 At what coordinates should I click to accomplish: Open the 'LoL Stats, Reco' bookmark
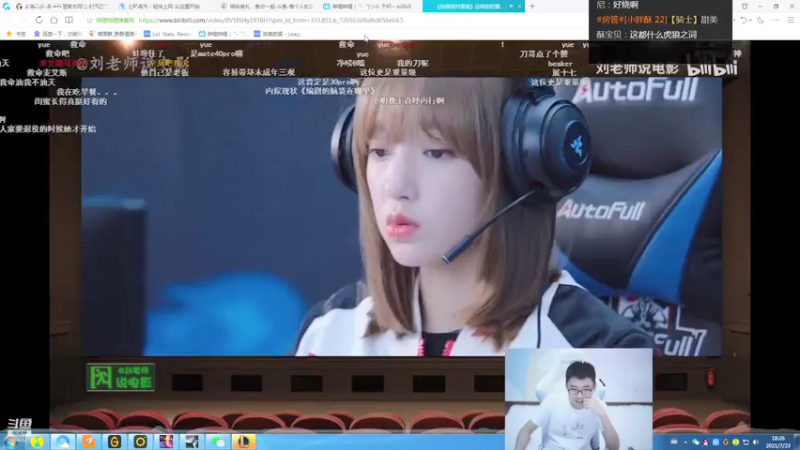(x=167, y=34)
